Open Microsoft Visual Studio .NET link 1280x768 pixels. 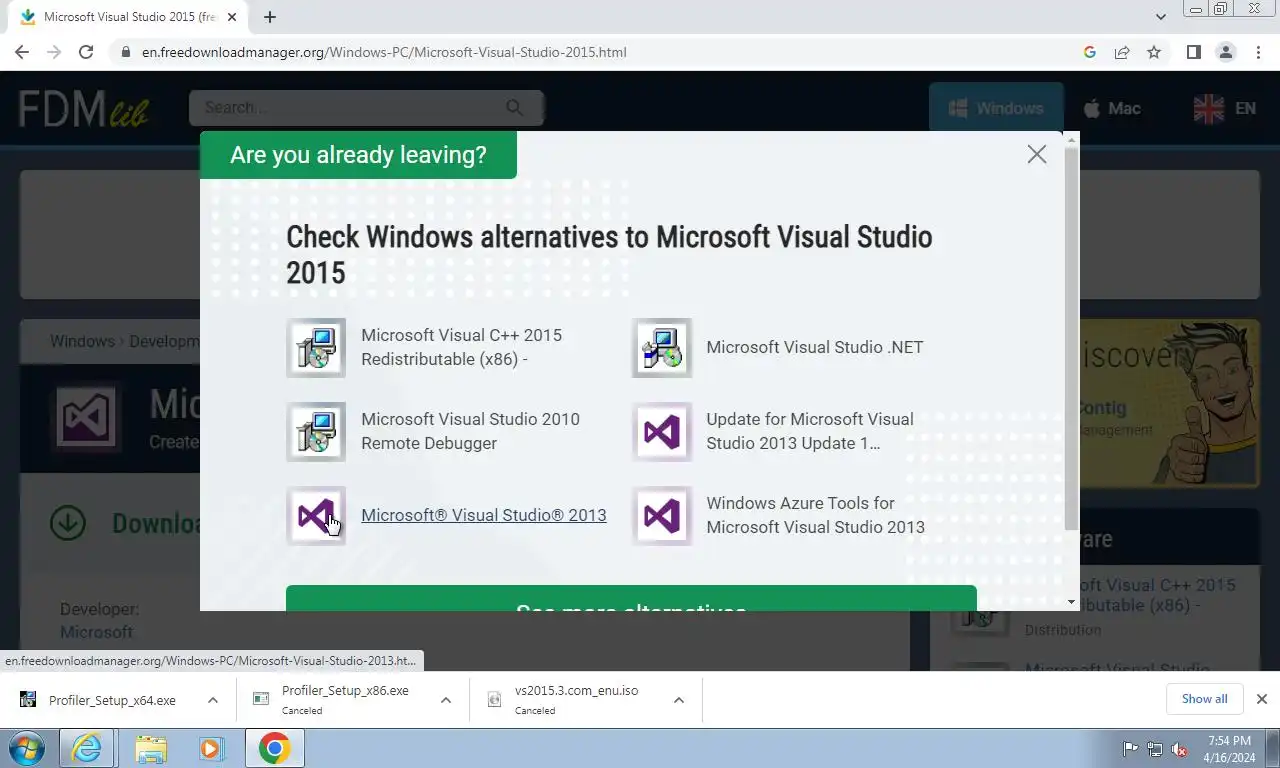point(815,347)
